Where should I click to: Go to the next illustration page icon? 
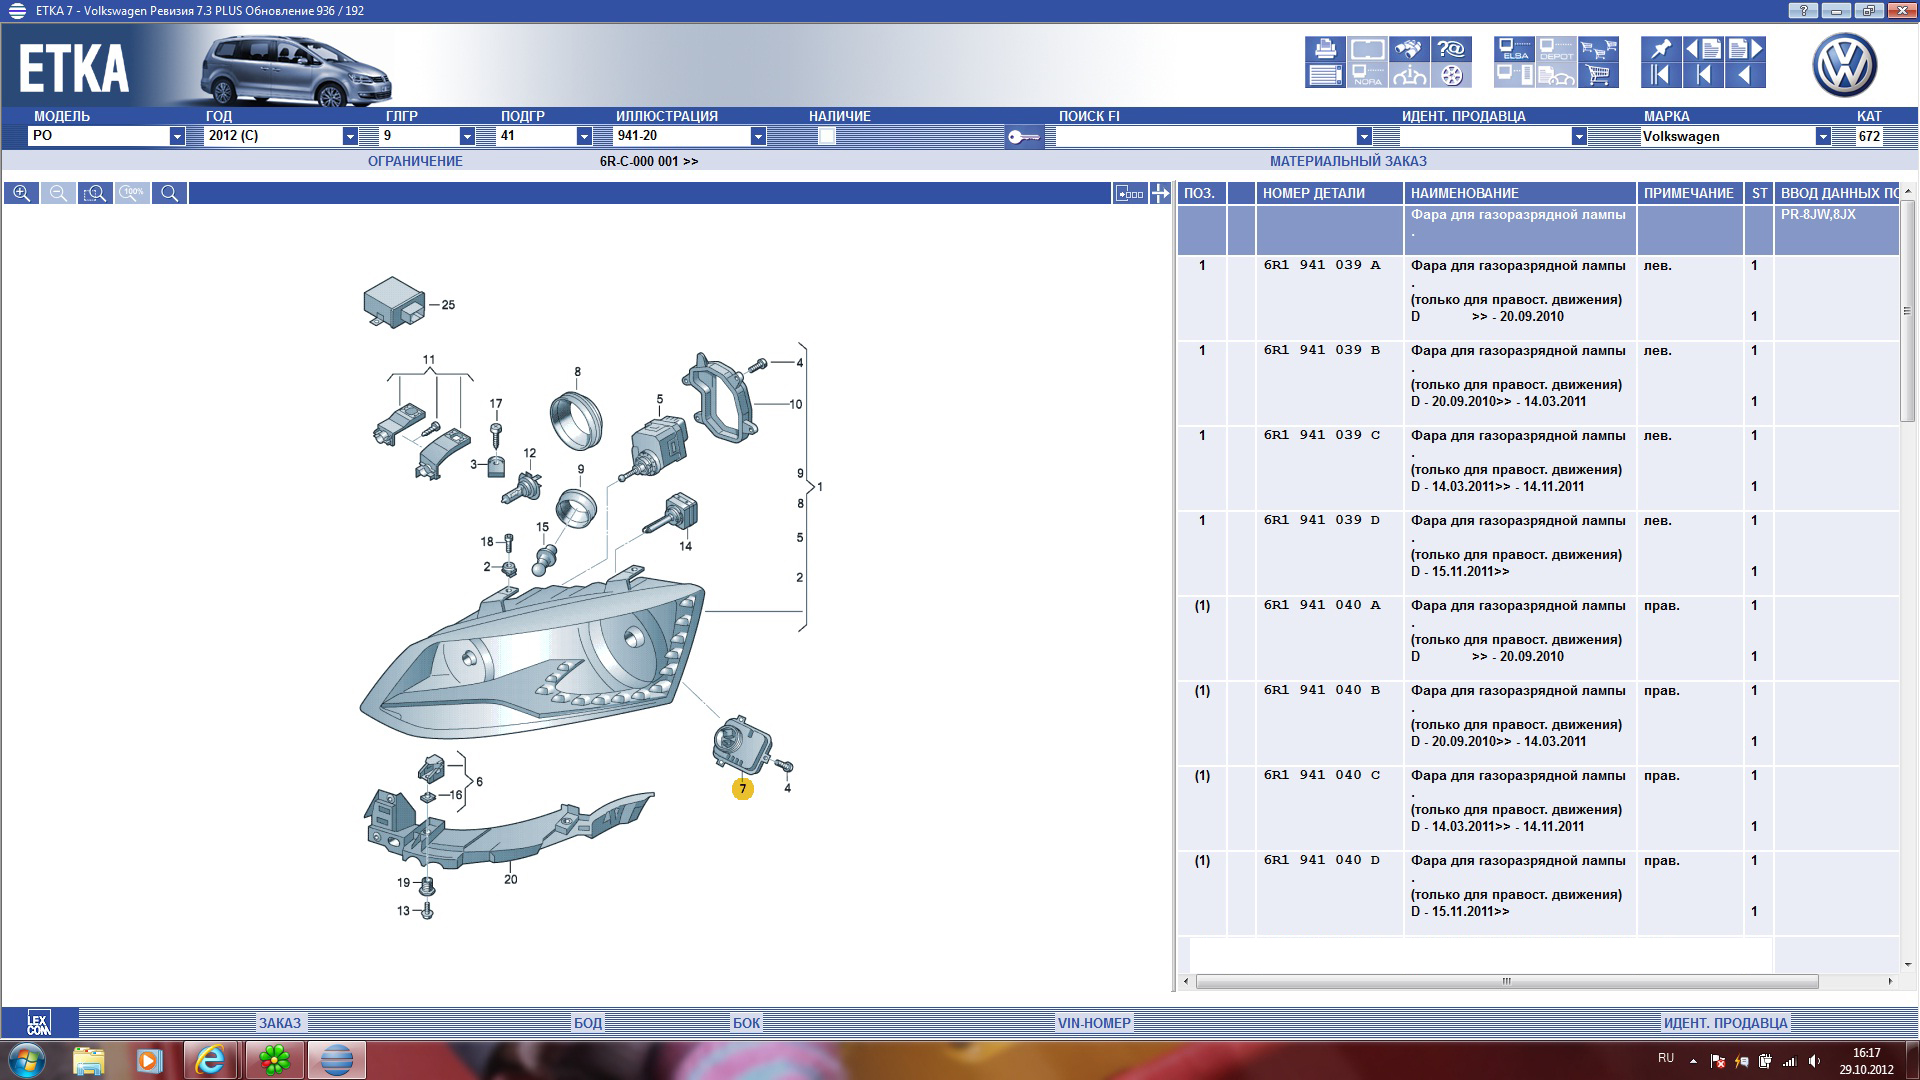(1745, 49)
